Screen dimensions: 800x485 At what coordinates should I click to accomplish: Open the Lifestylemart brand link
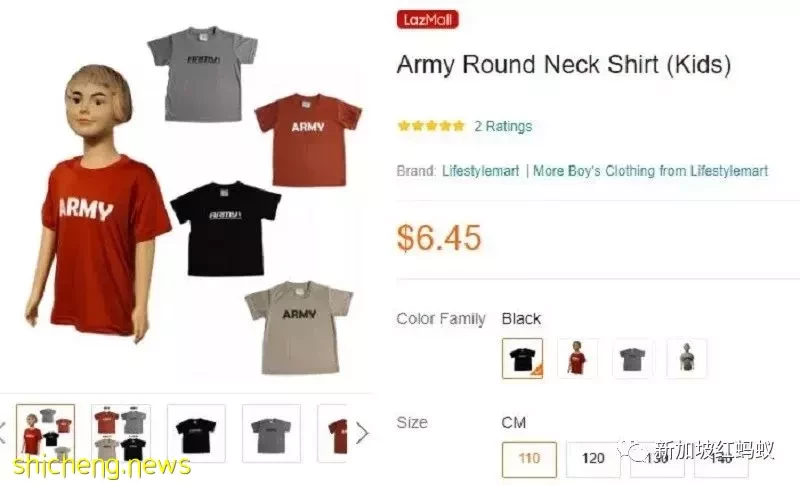[x=480, y=171]
